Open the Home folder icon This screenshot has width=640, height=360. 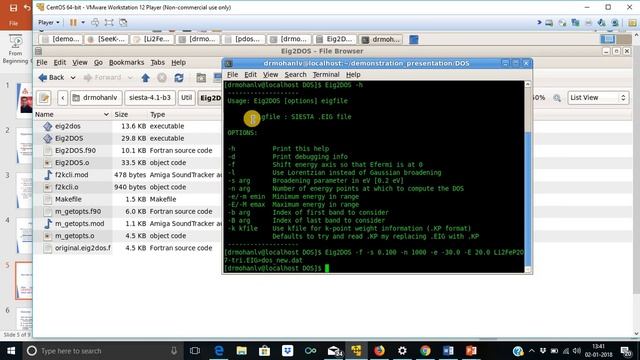click(201, 78)
